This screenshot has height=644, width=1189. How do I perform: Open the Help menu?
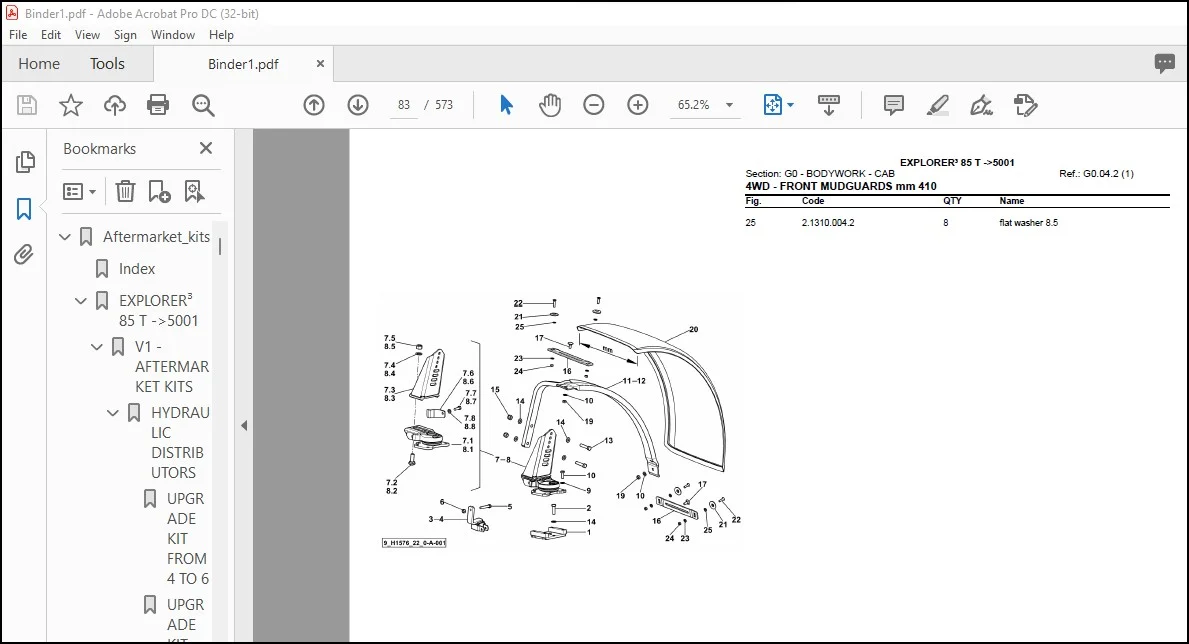point(221,35)
